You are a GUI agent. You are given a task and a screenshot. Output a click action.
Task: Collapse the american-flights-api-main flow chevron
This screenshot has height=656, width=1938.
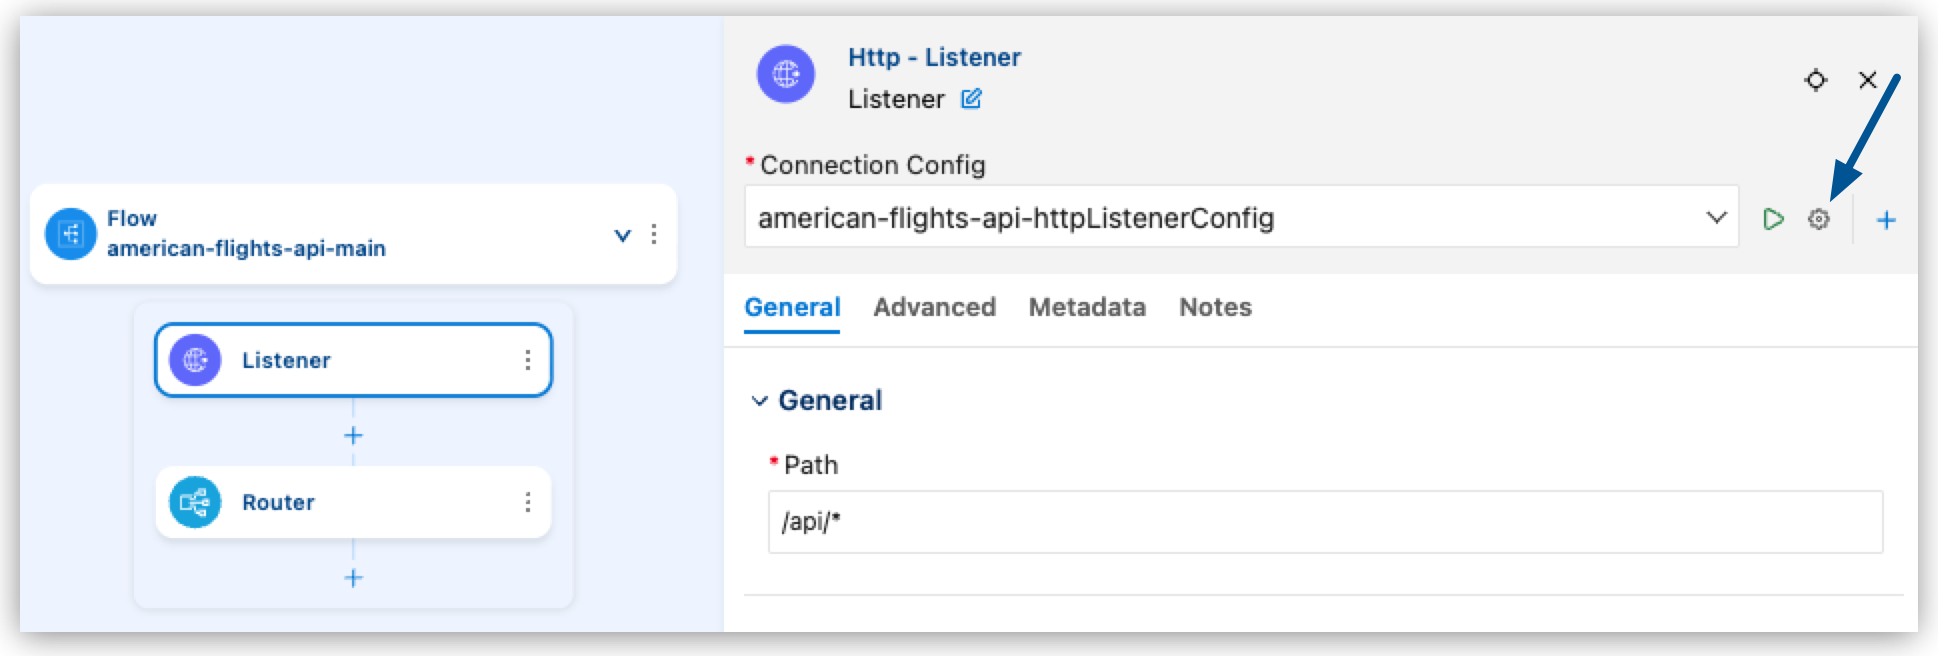point(622,235)
